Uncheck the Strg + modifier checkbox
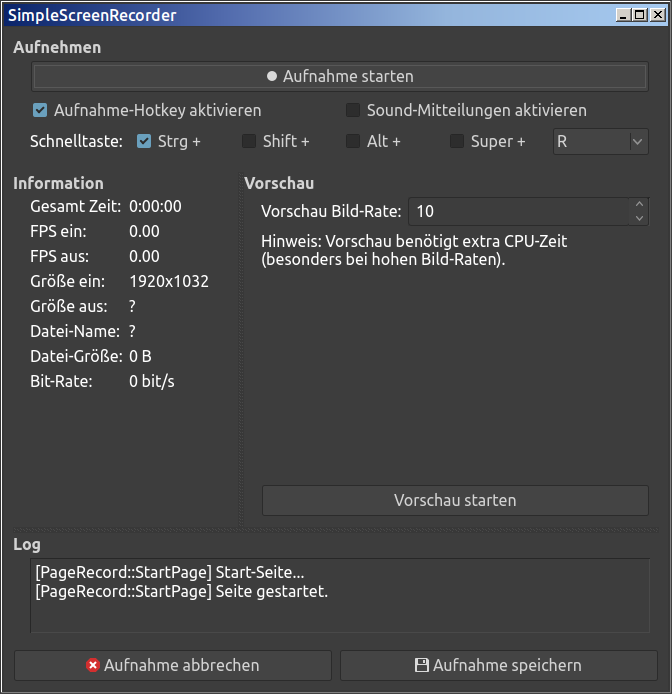672x694 pixels. pyautogui.click(x=144, y=142)
